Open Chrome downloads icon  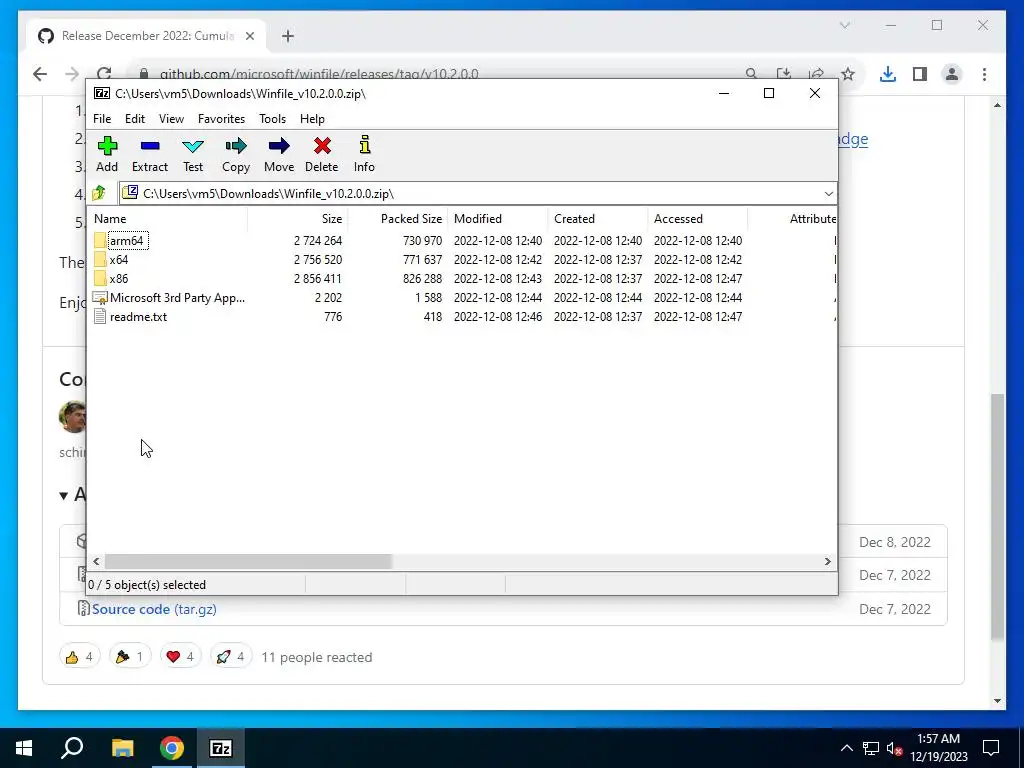pyautogui.click(x=888, y=74)
